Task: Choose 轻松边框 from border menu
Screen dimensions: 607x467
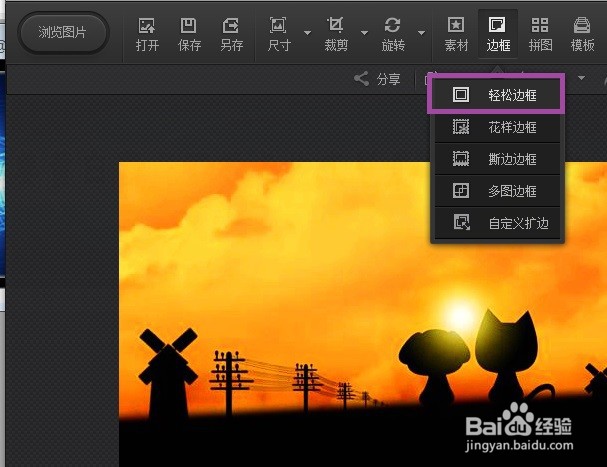Action: point(497,95)
